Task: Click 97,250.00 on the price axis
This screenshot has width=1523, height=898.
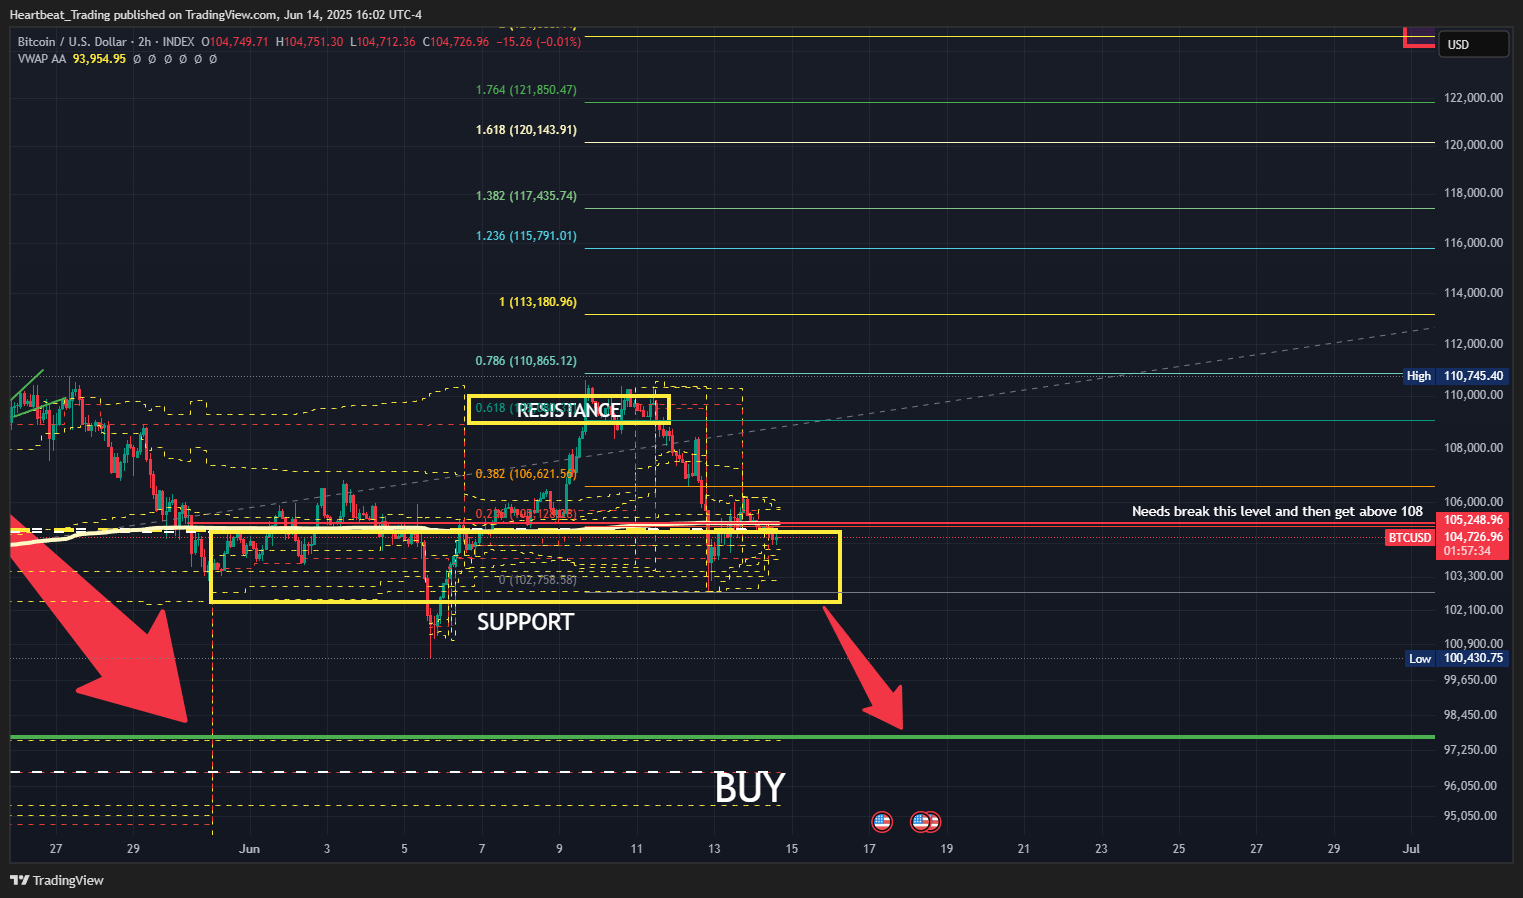Action: tap(1470, 750)
